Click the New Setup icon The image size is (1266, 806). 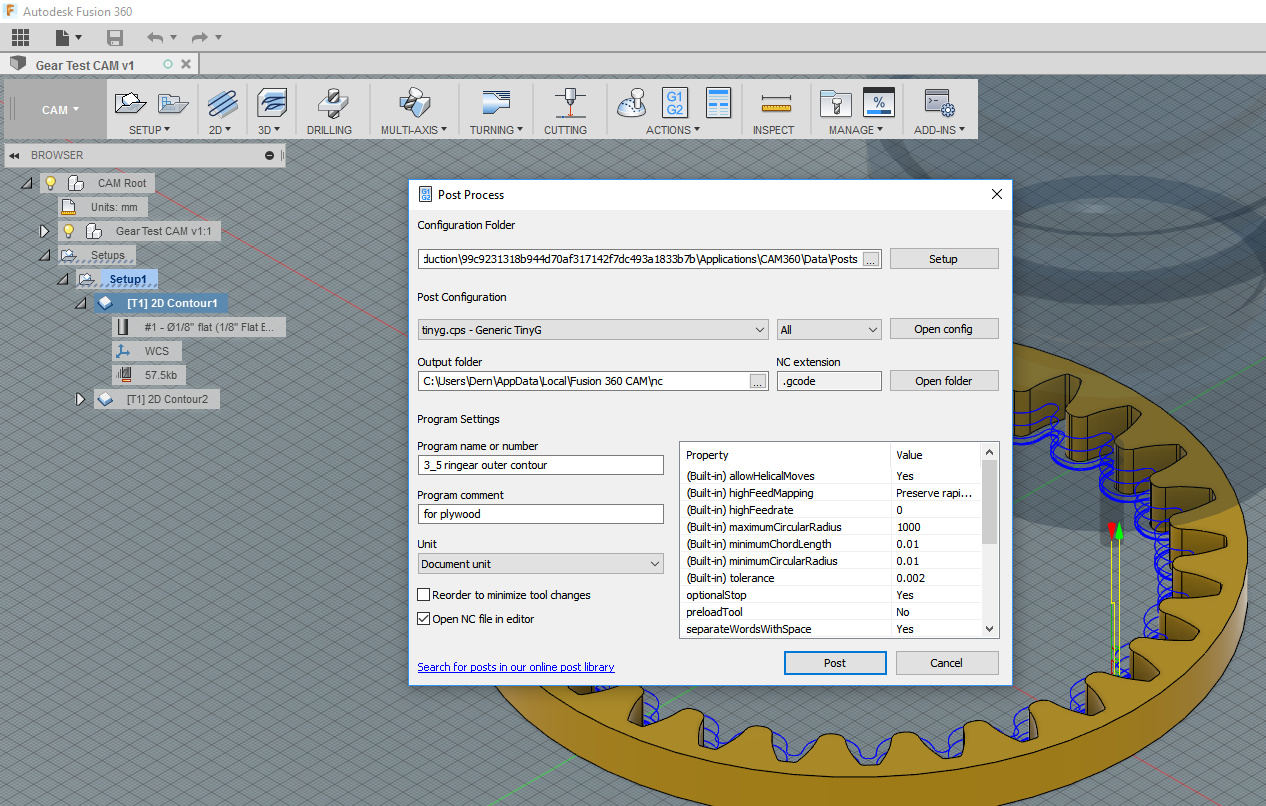(x=131, y=102)
